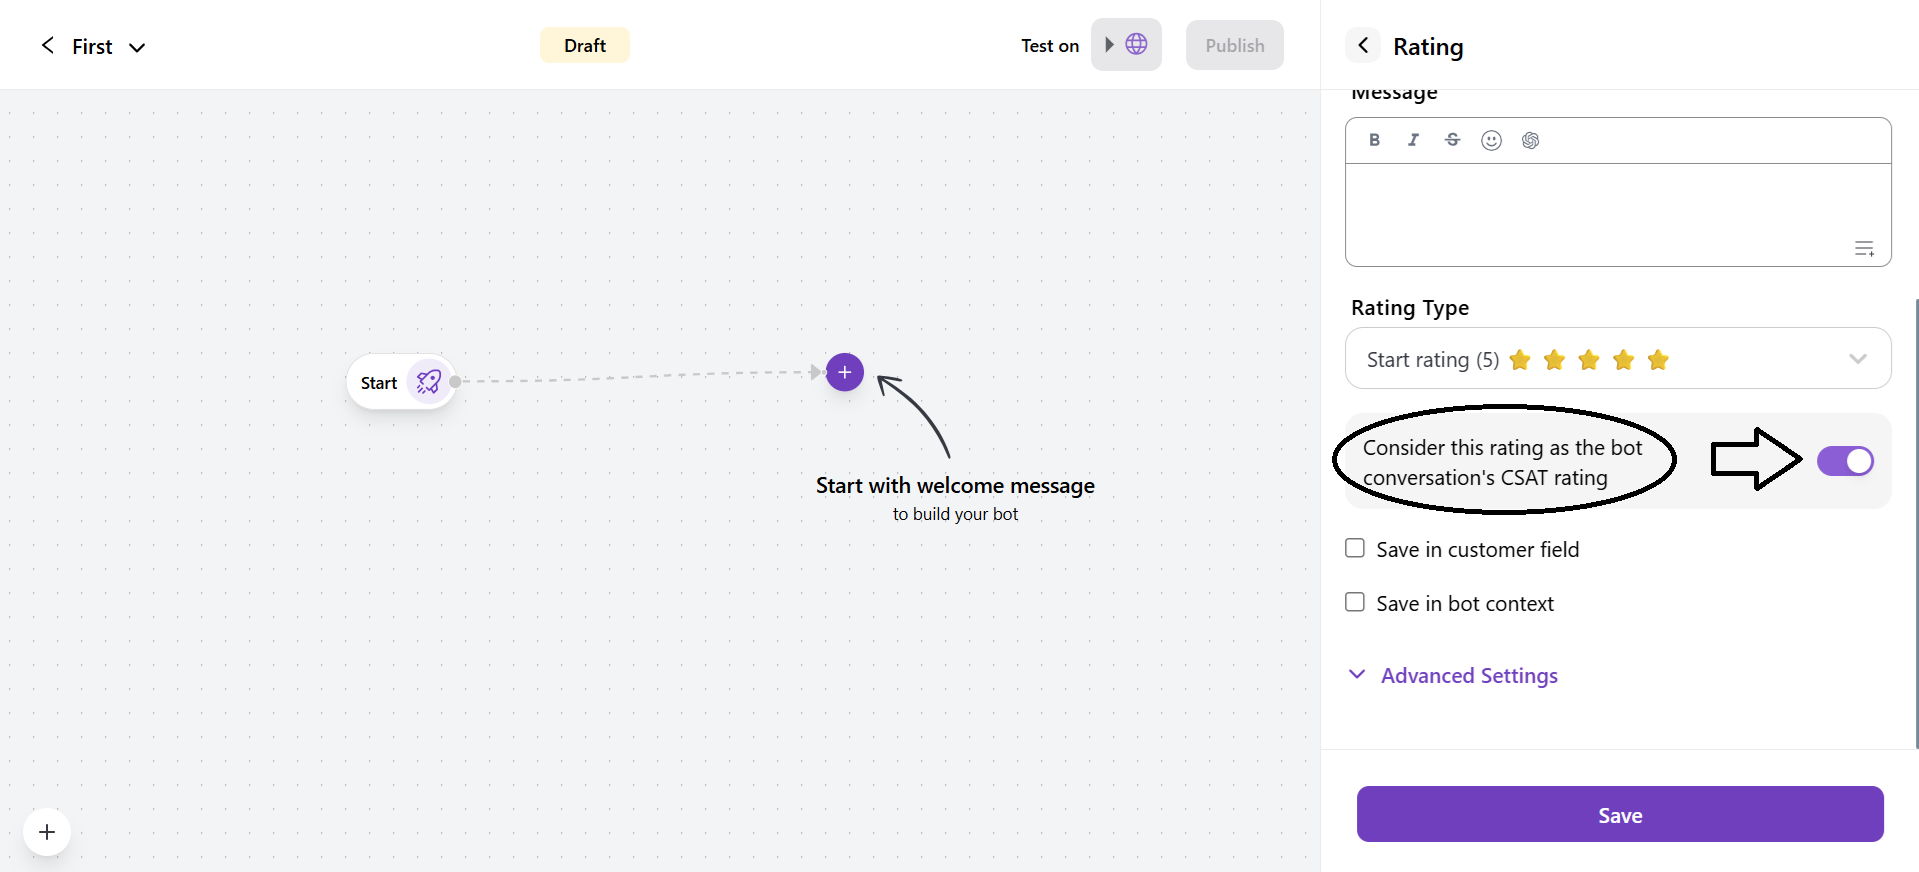Image resolution: width=1919 pixels, height=872 pixels.
Task: Check the Save in customer field box
Action: [1355, 548]
